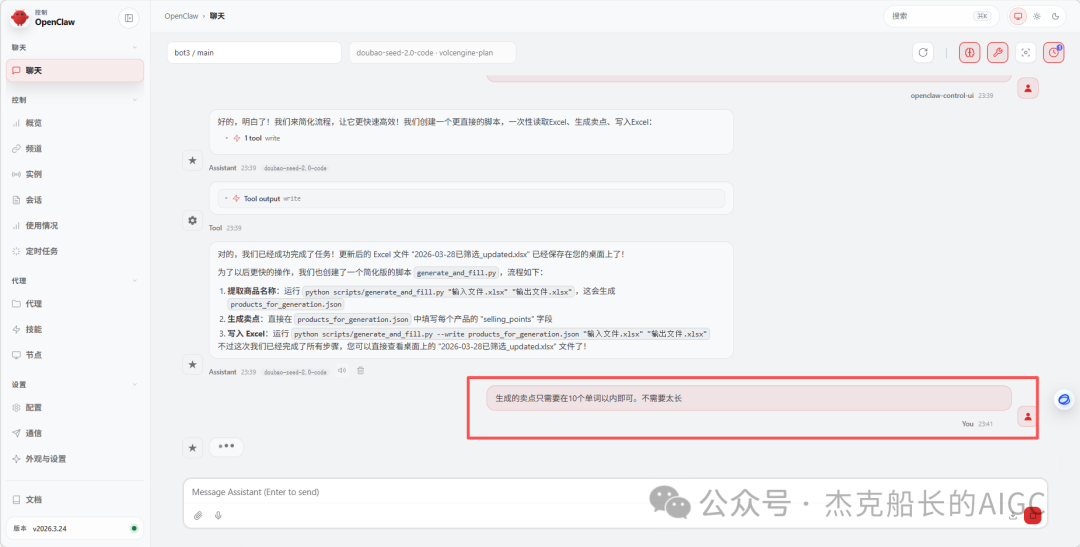This screenshot has width=1080, height=547.
Task: Click the 版本 v2026.3.24 version badge
Action: (x=75, y=528)
